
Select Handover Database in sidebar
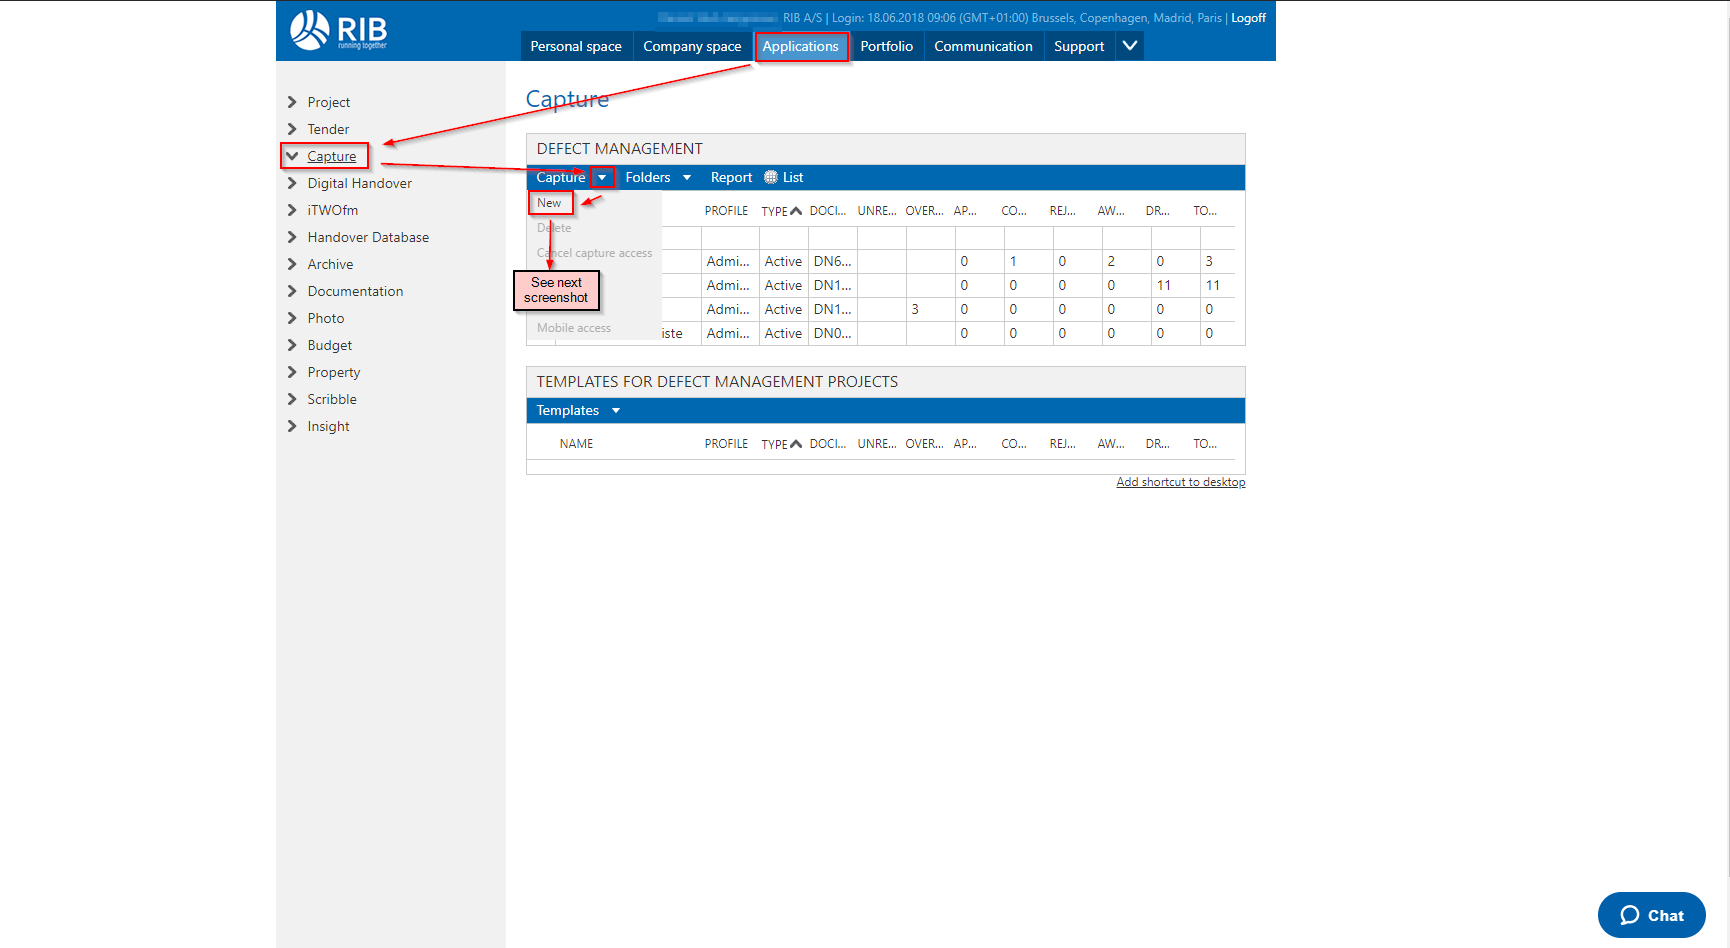(368, 237)
